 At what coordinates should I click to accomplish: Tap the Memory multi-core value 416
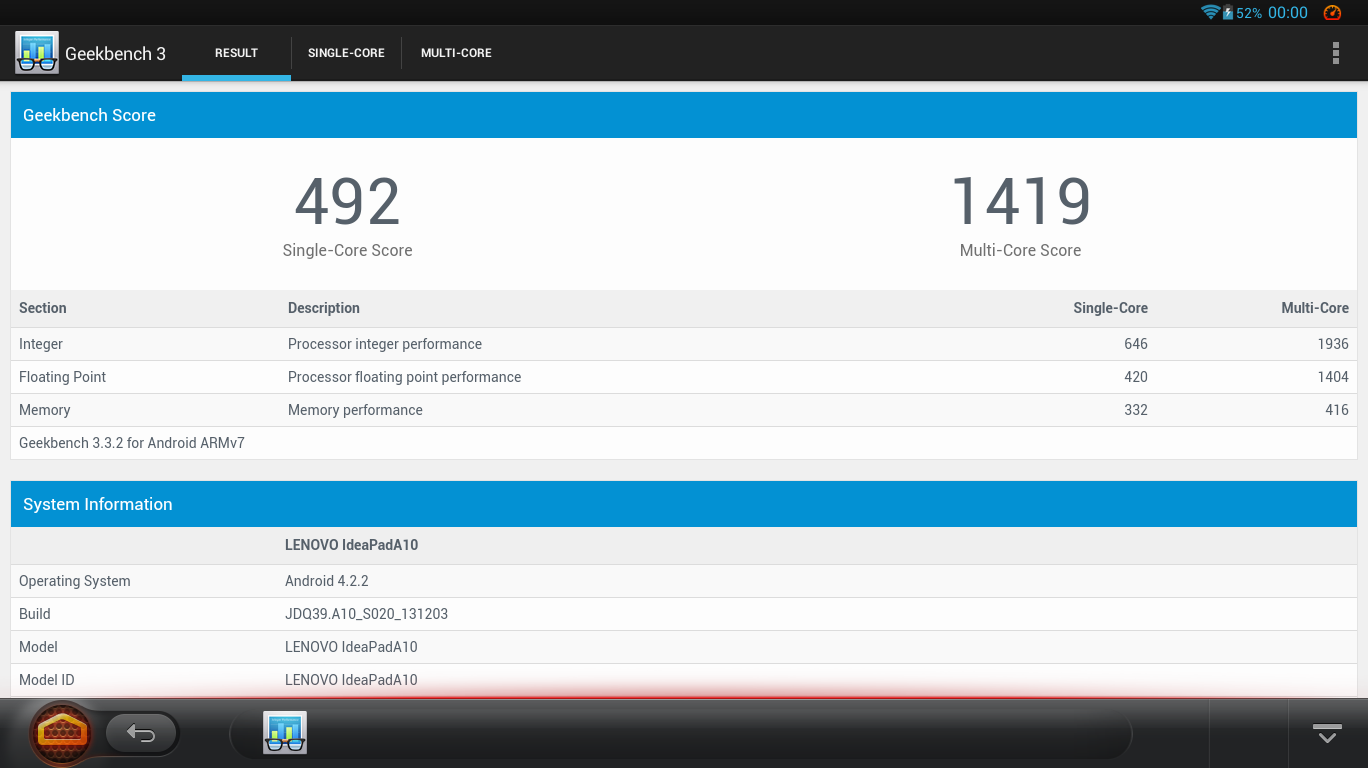tap(1337, 410)
